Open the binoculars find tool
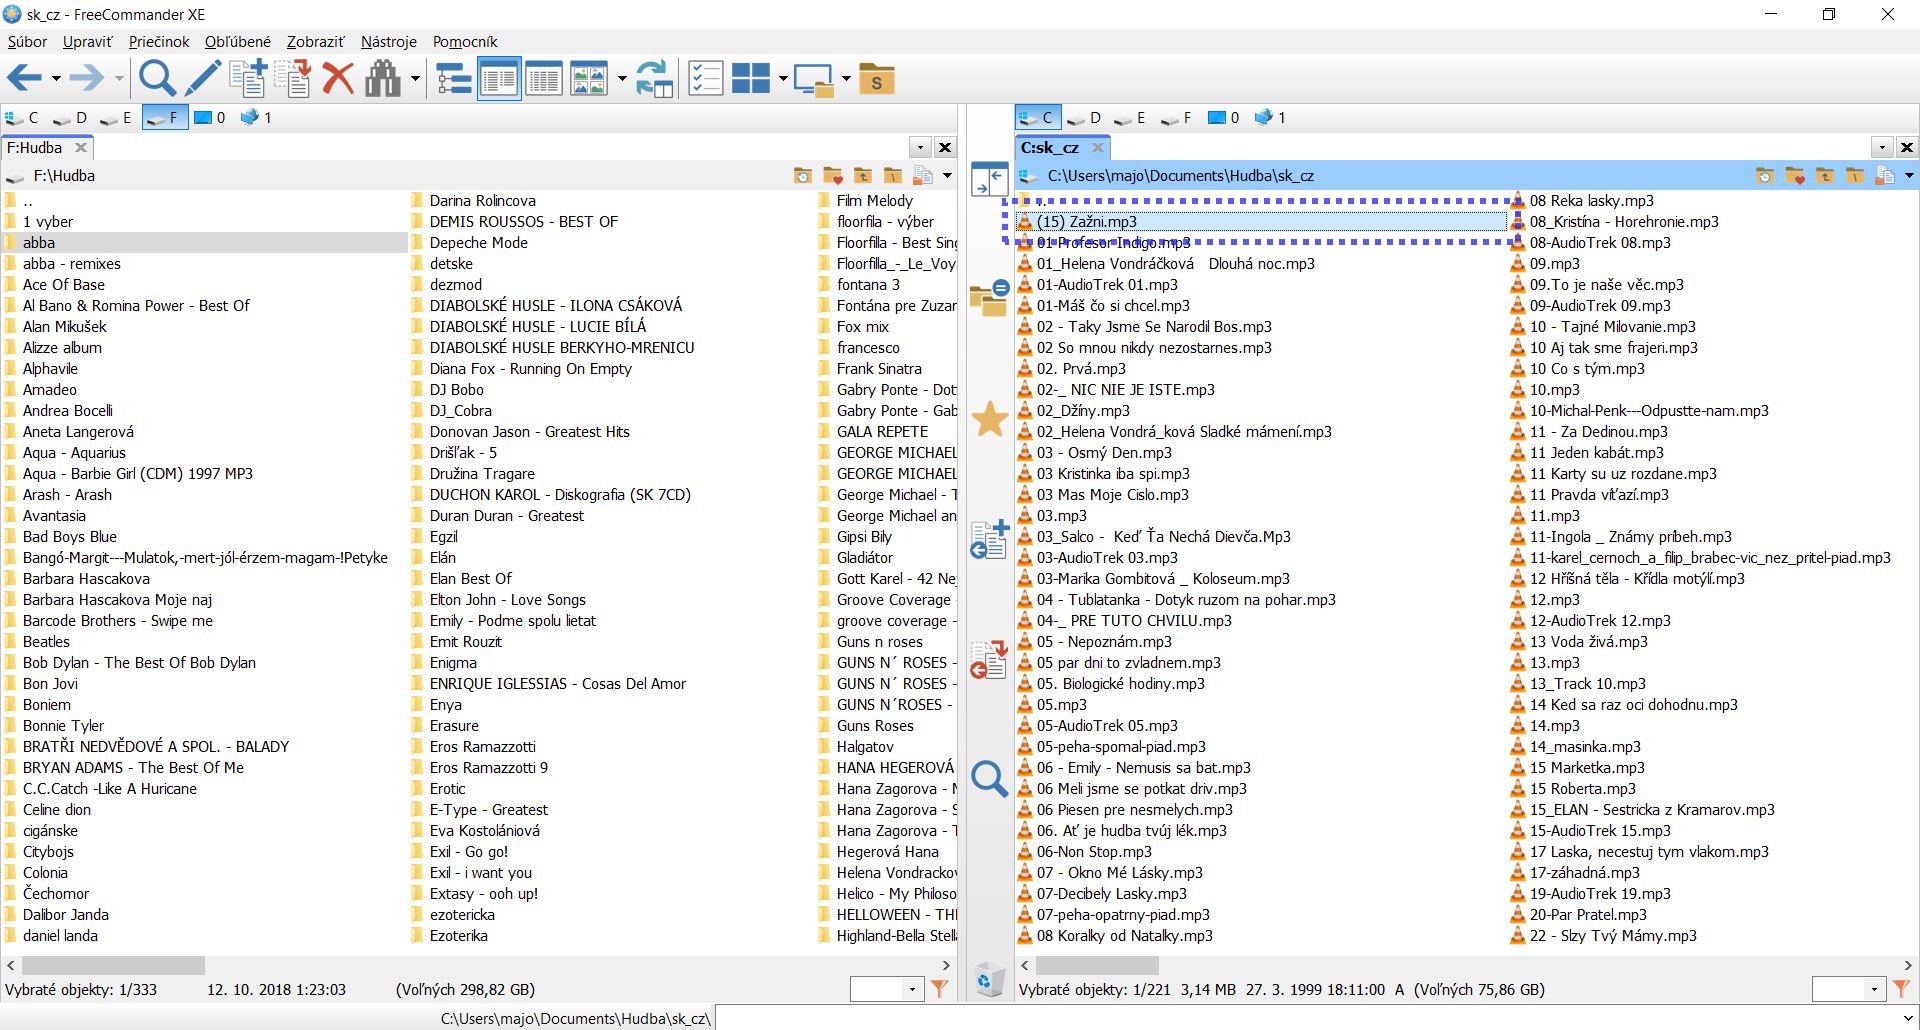Image resolution: width=1920 pixels, height=1030 pixels. click(x=383, y=78)
